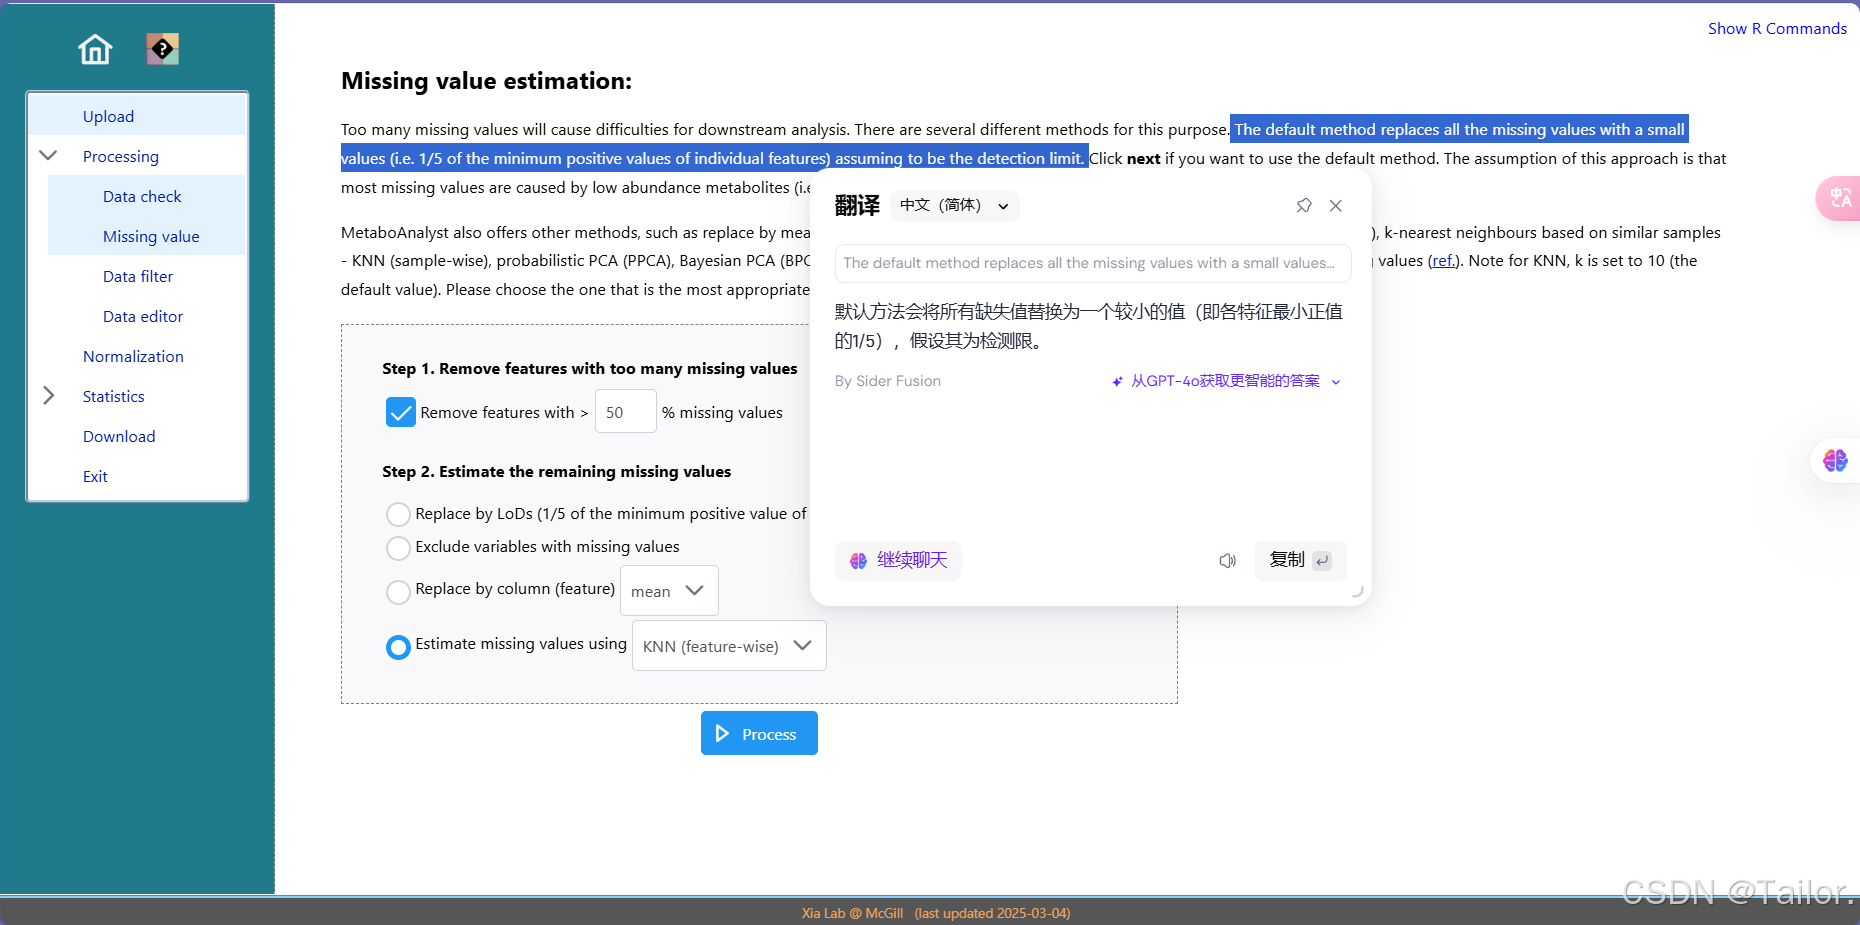1860x925 pixels.
Task: Change translation target language dropdown
Action: [954, 205]
